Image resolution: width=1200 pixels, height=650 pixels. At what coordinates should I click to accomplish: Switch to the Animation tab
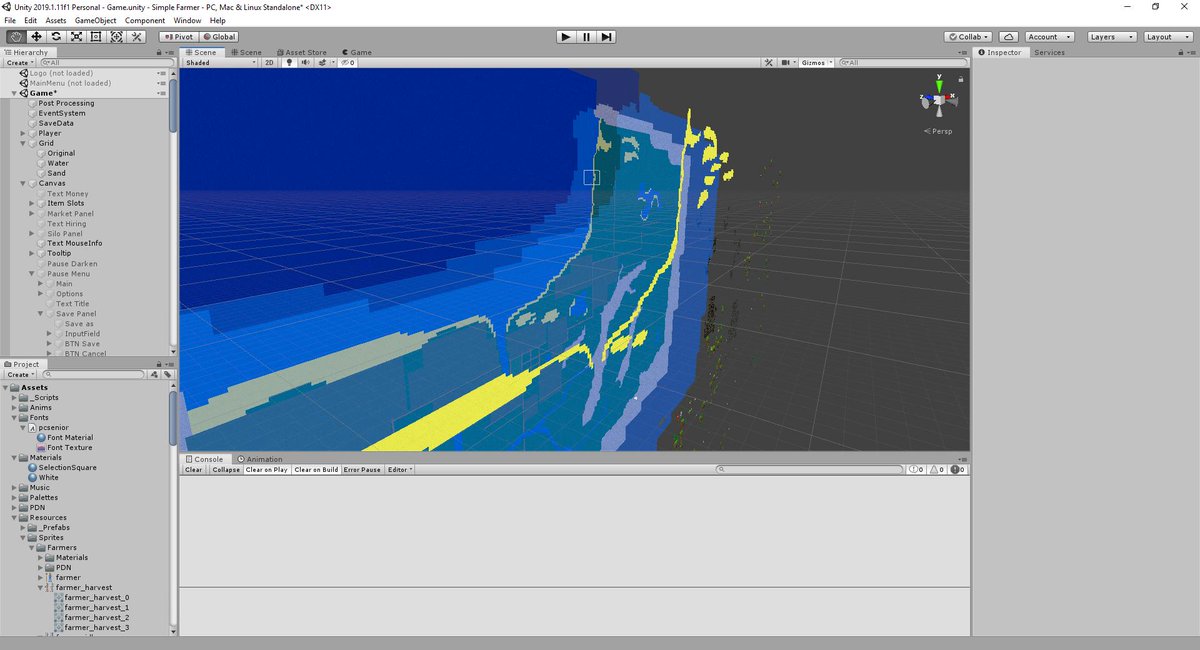point(259,459)
